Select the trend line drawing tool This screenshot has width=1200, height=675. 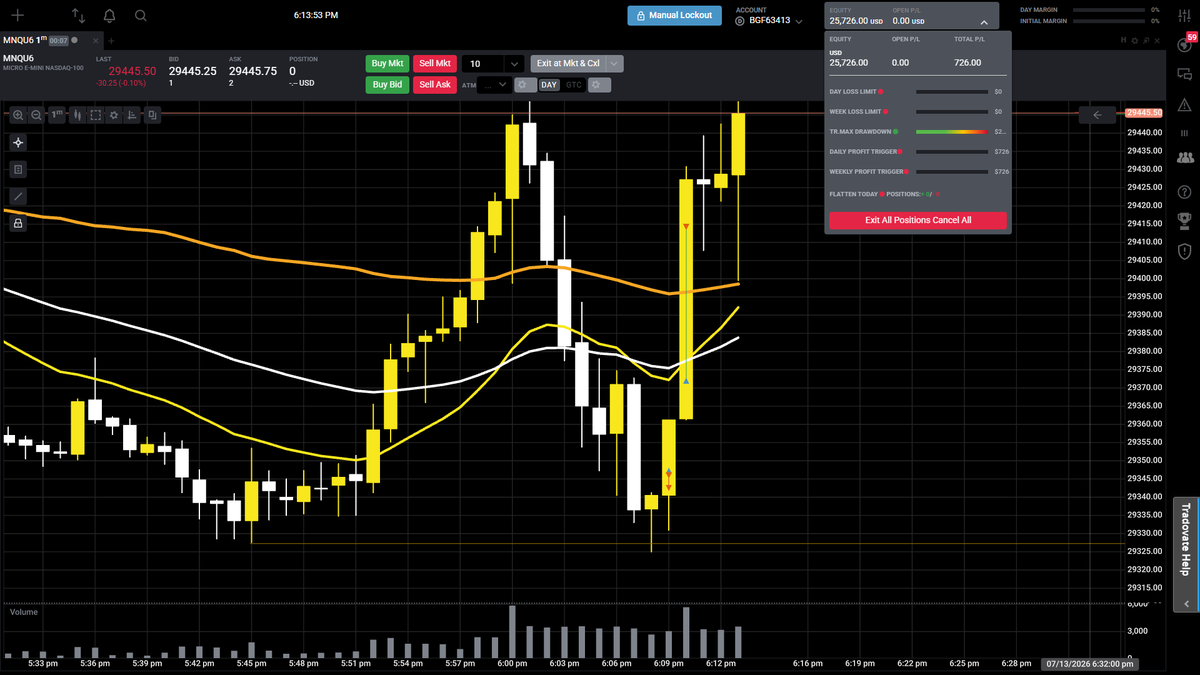click(x=18, y=197)
